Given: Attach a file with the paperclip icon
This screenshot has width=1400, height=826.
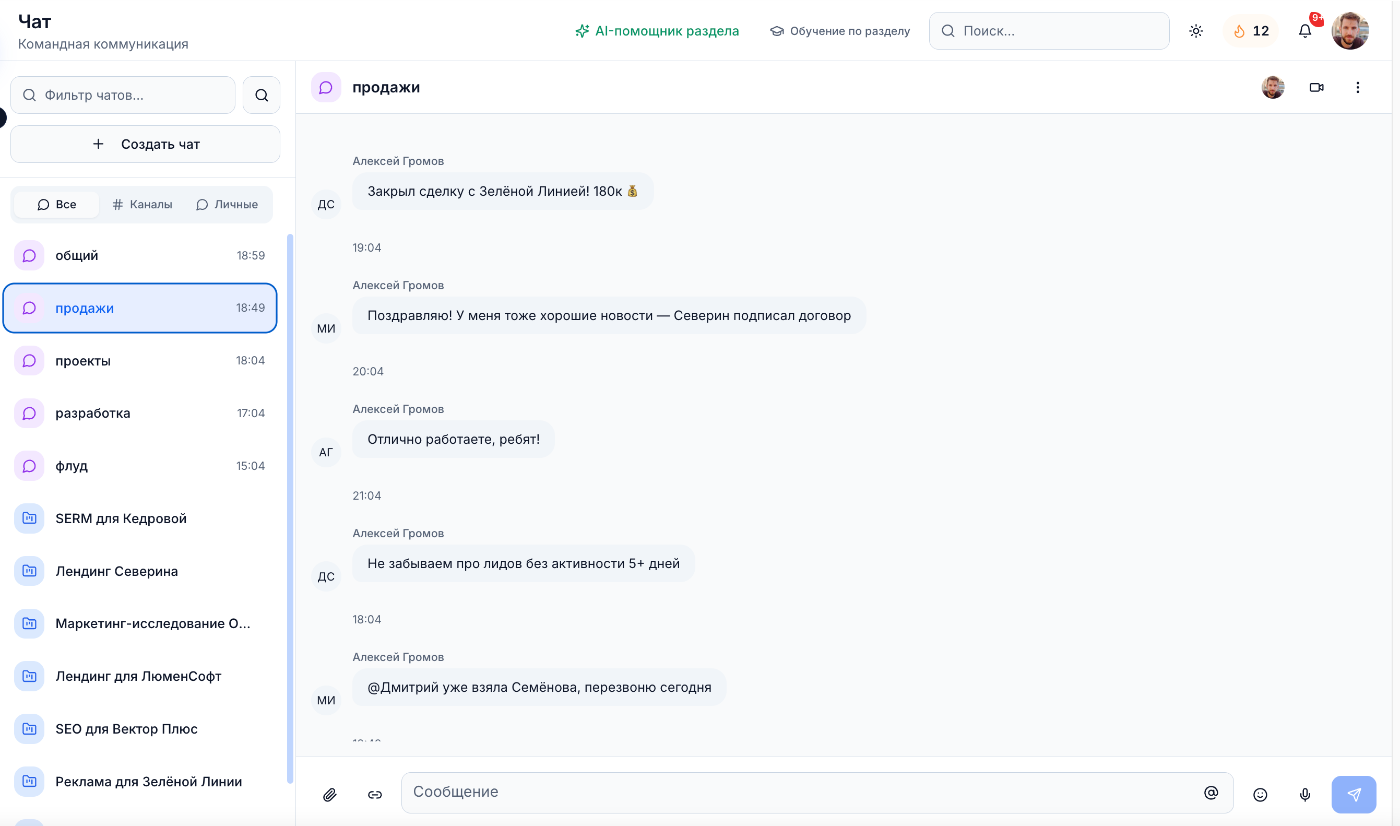Looking at the screenshot, I should coord(329,795).
